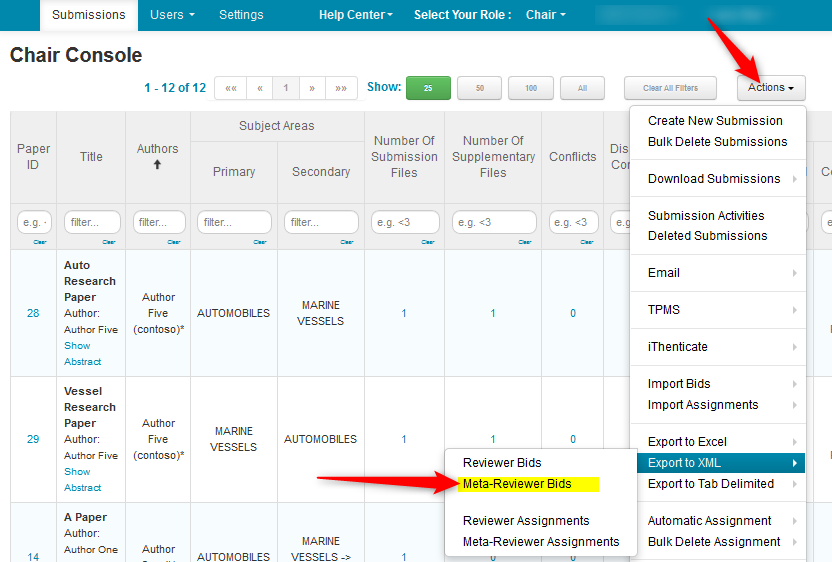The image size is (832, 562).
Task: Click the Title filter input field
Action: pos(92,222)
